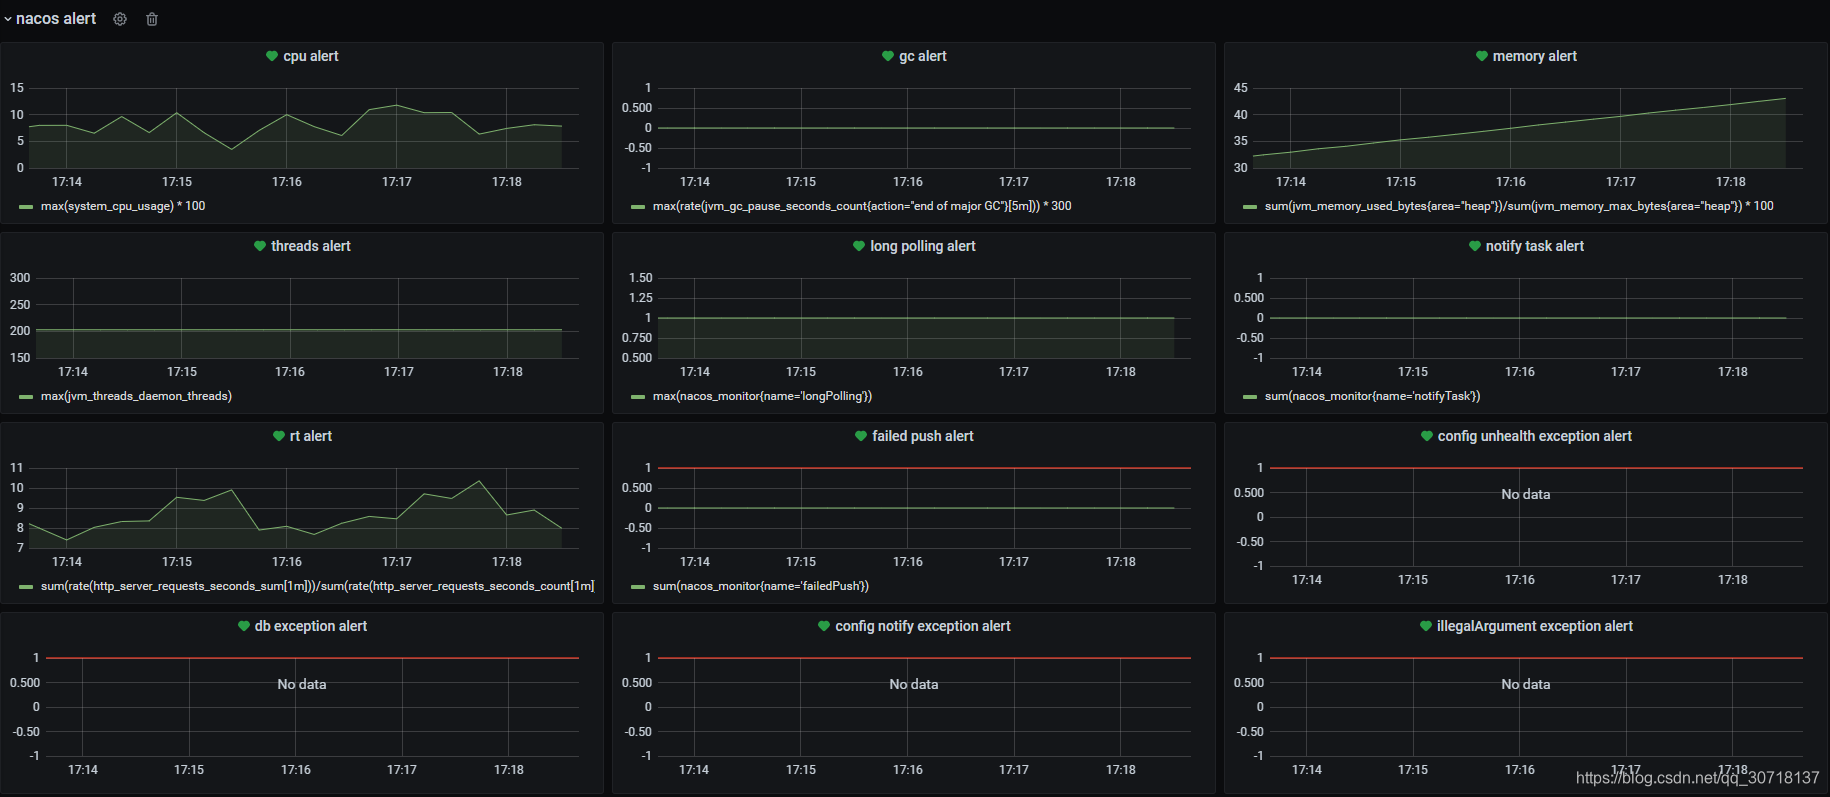Click the notify task legend color swatch
The height and width of the screenshot is (797, 1830).
coord(1250,397)
